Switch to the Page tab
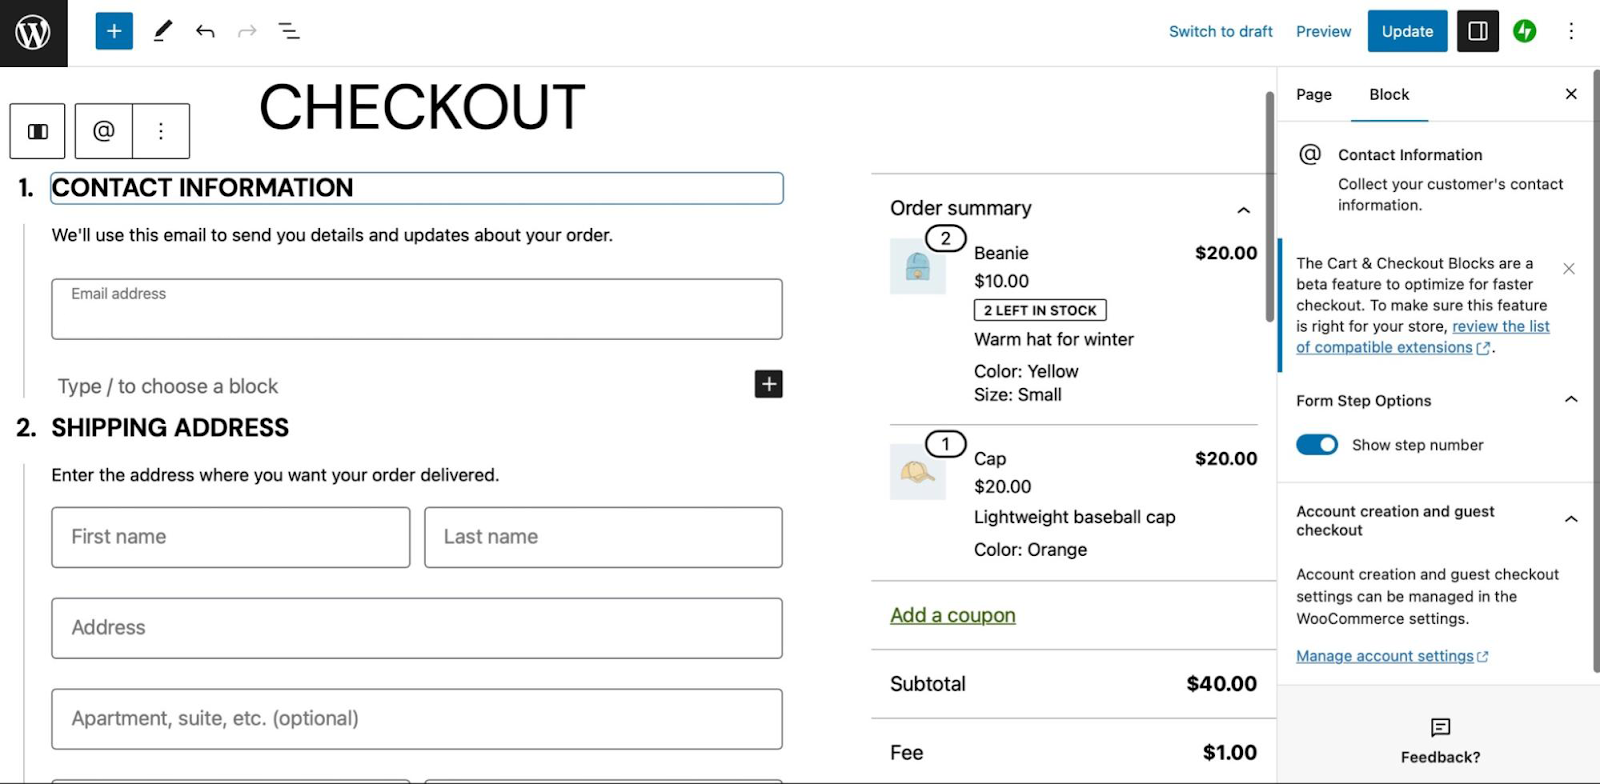The width and height of the screenshot is (1600, 784). click(x=1313, y=95)
